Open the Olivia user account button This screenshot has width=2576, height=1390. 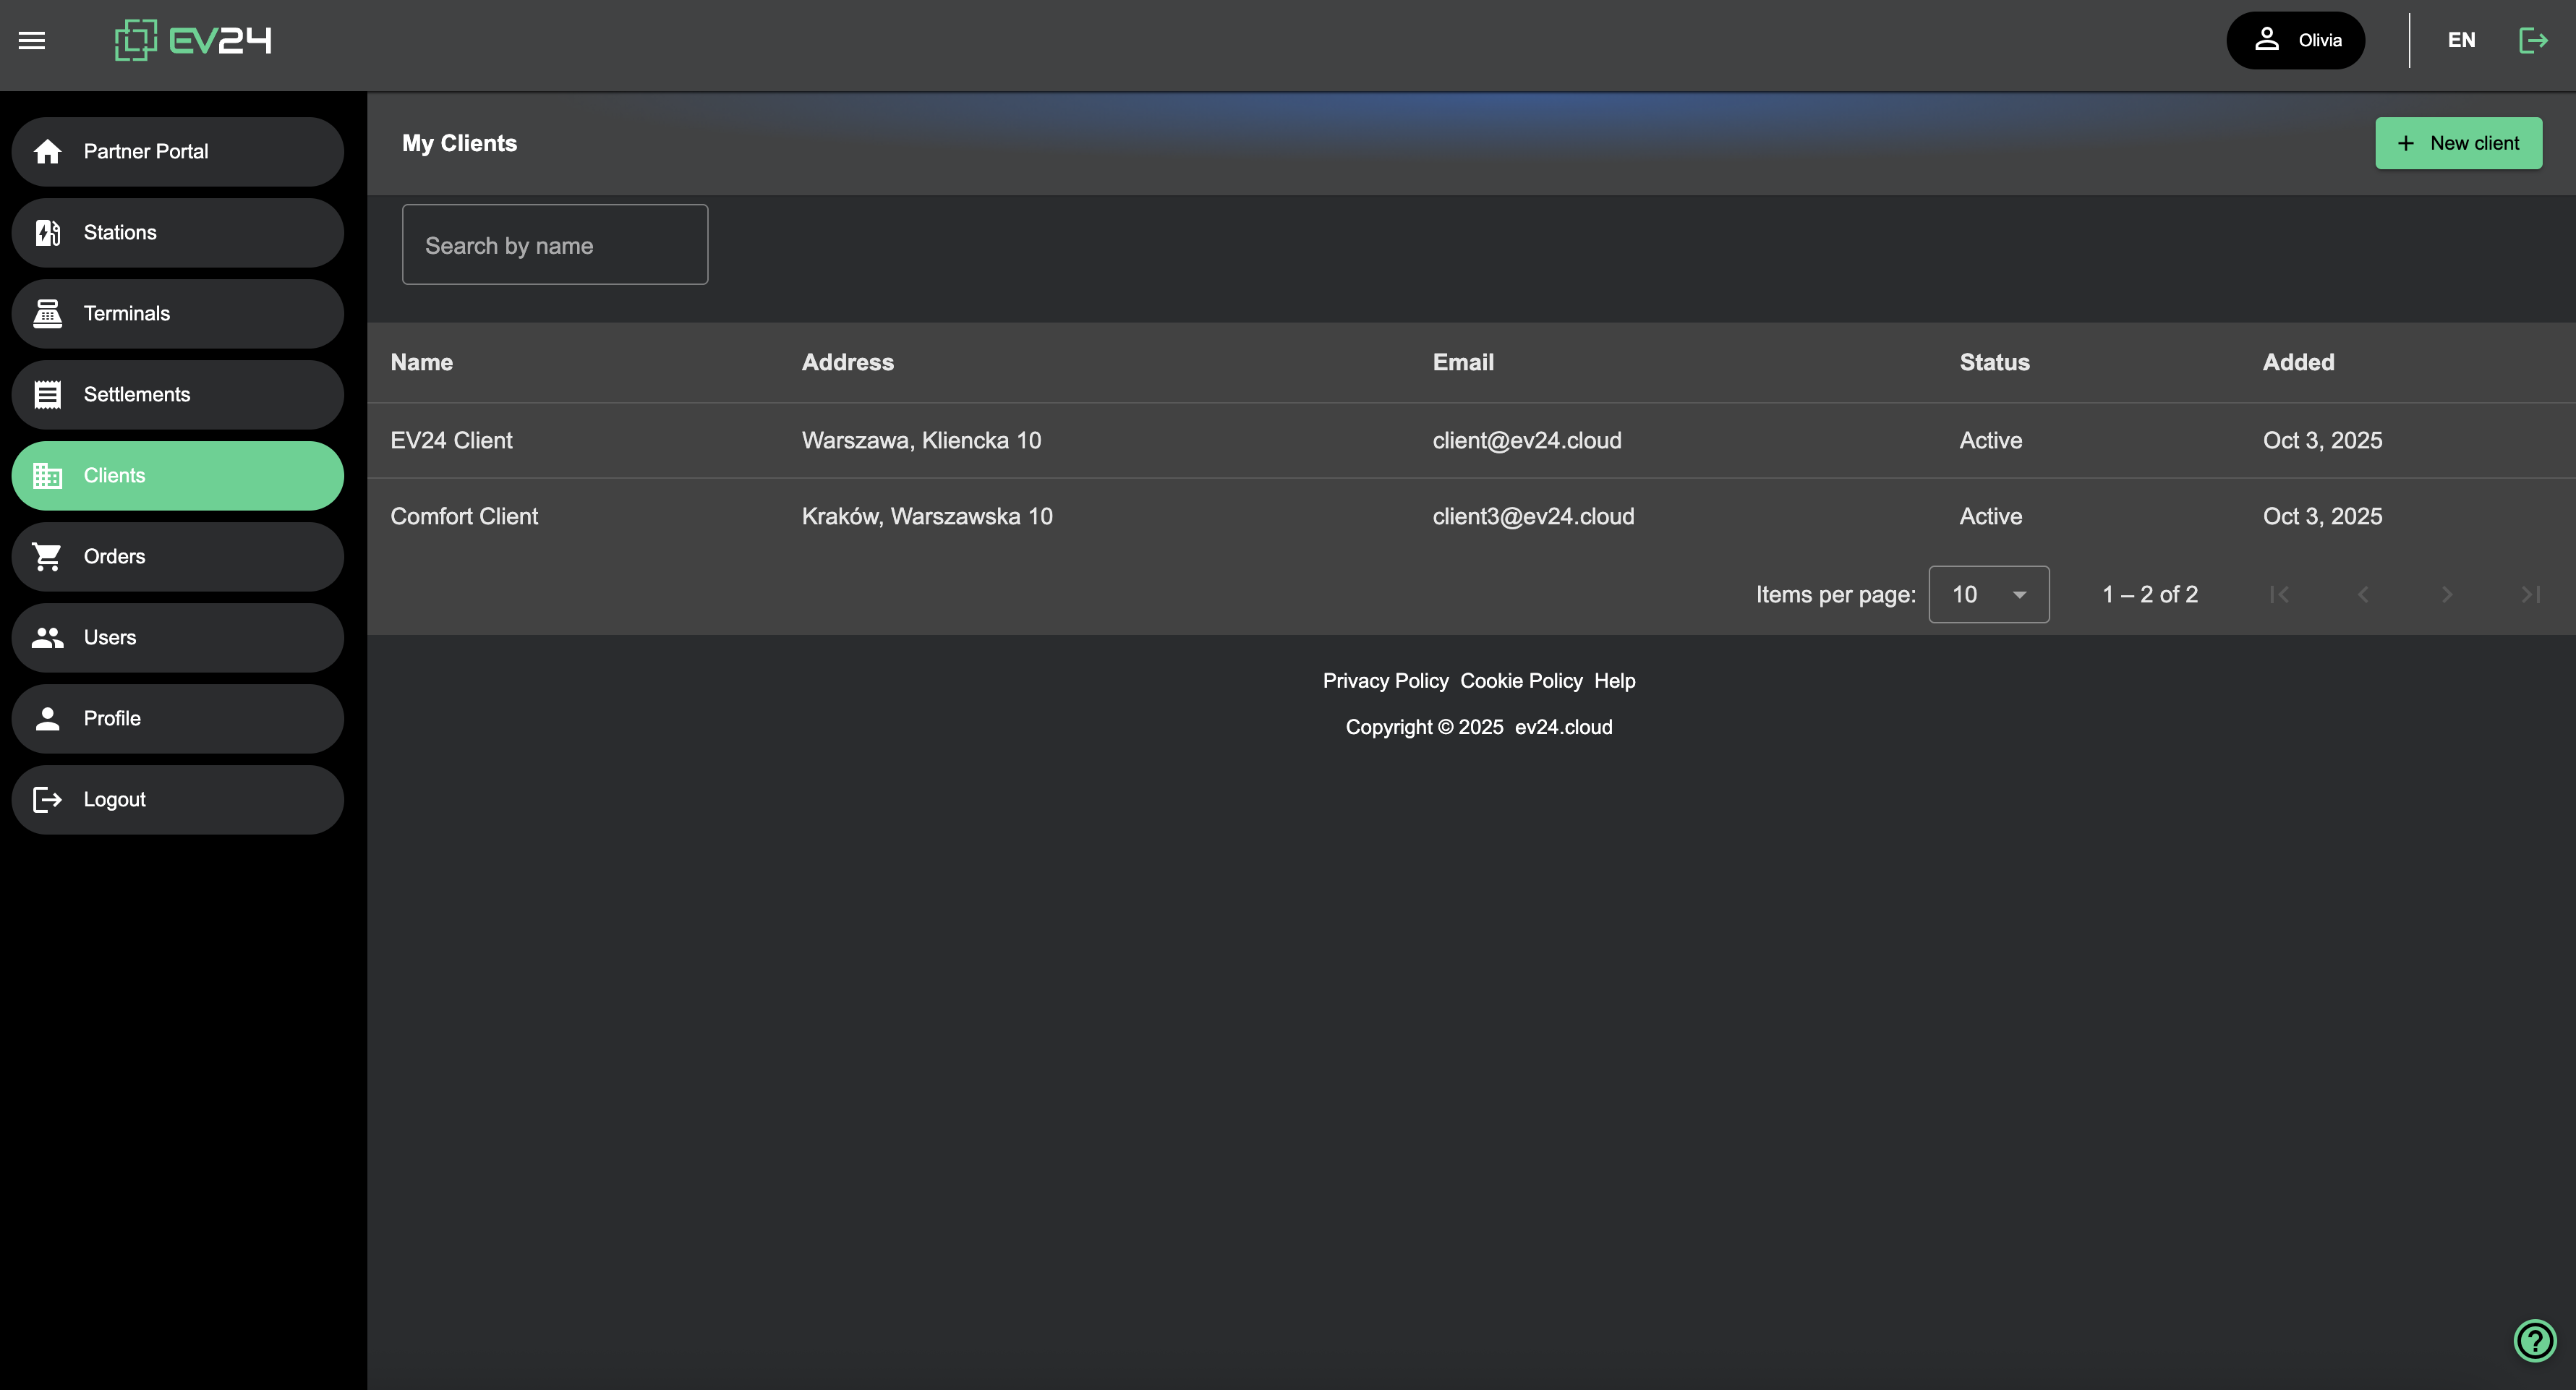click(x=2295, y=40)
